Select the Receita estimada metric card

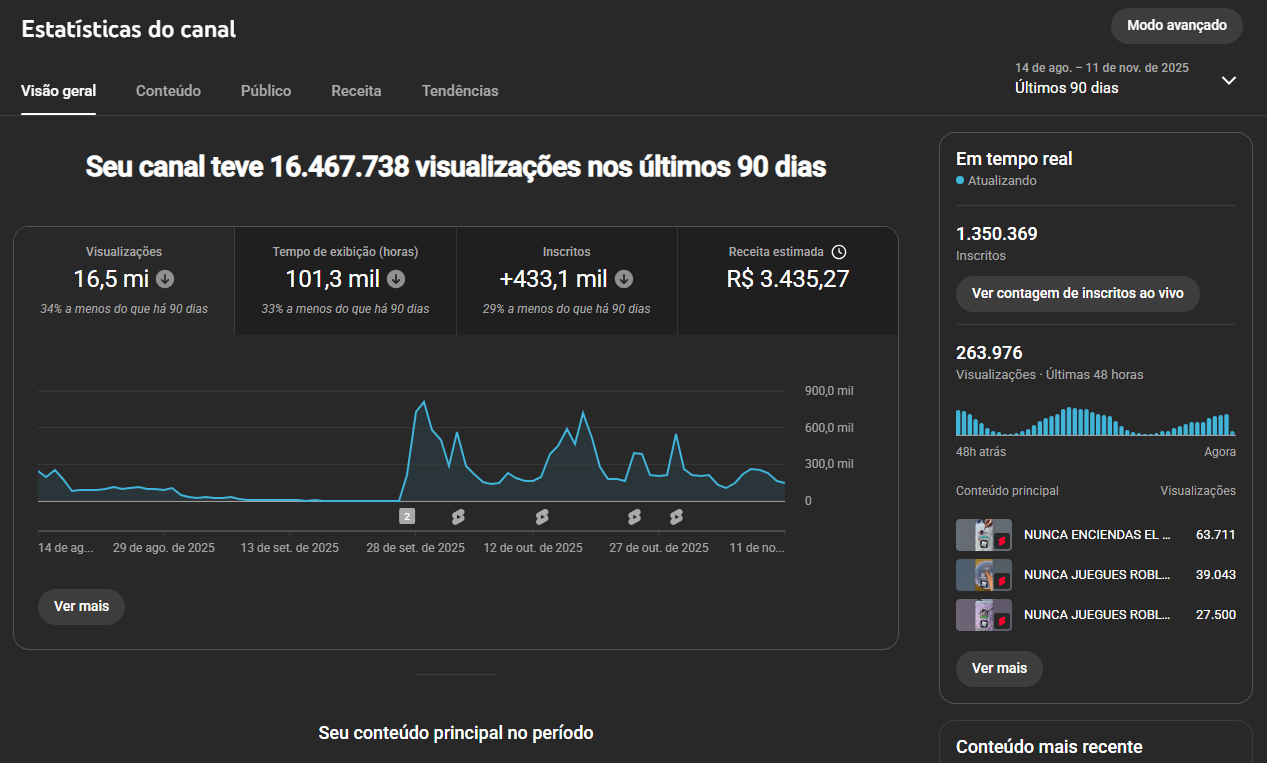pos(787,281)
